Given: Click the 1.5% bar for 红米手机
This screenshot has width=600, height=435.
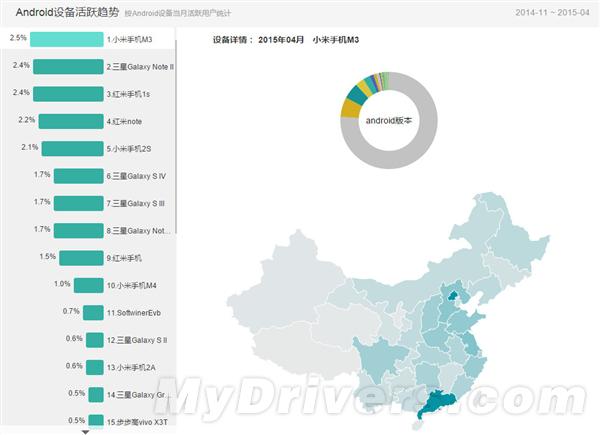Looking at the screenshot, I should click(81, 258).
